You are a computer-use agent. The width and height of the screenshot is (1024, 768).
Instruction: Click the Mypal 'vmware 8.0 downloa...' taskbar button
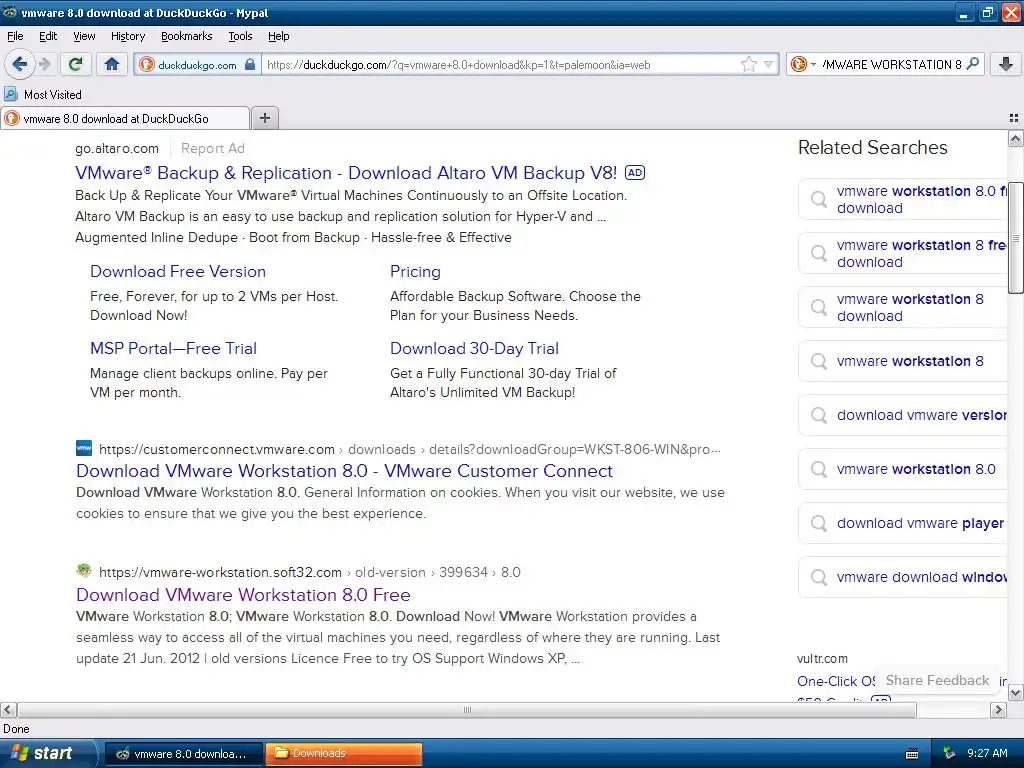coord(185,753)
